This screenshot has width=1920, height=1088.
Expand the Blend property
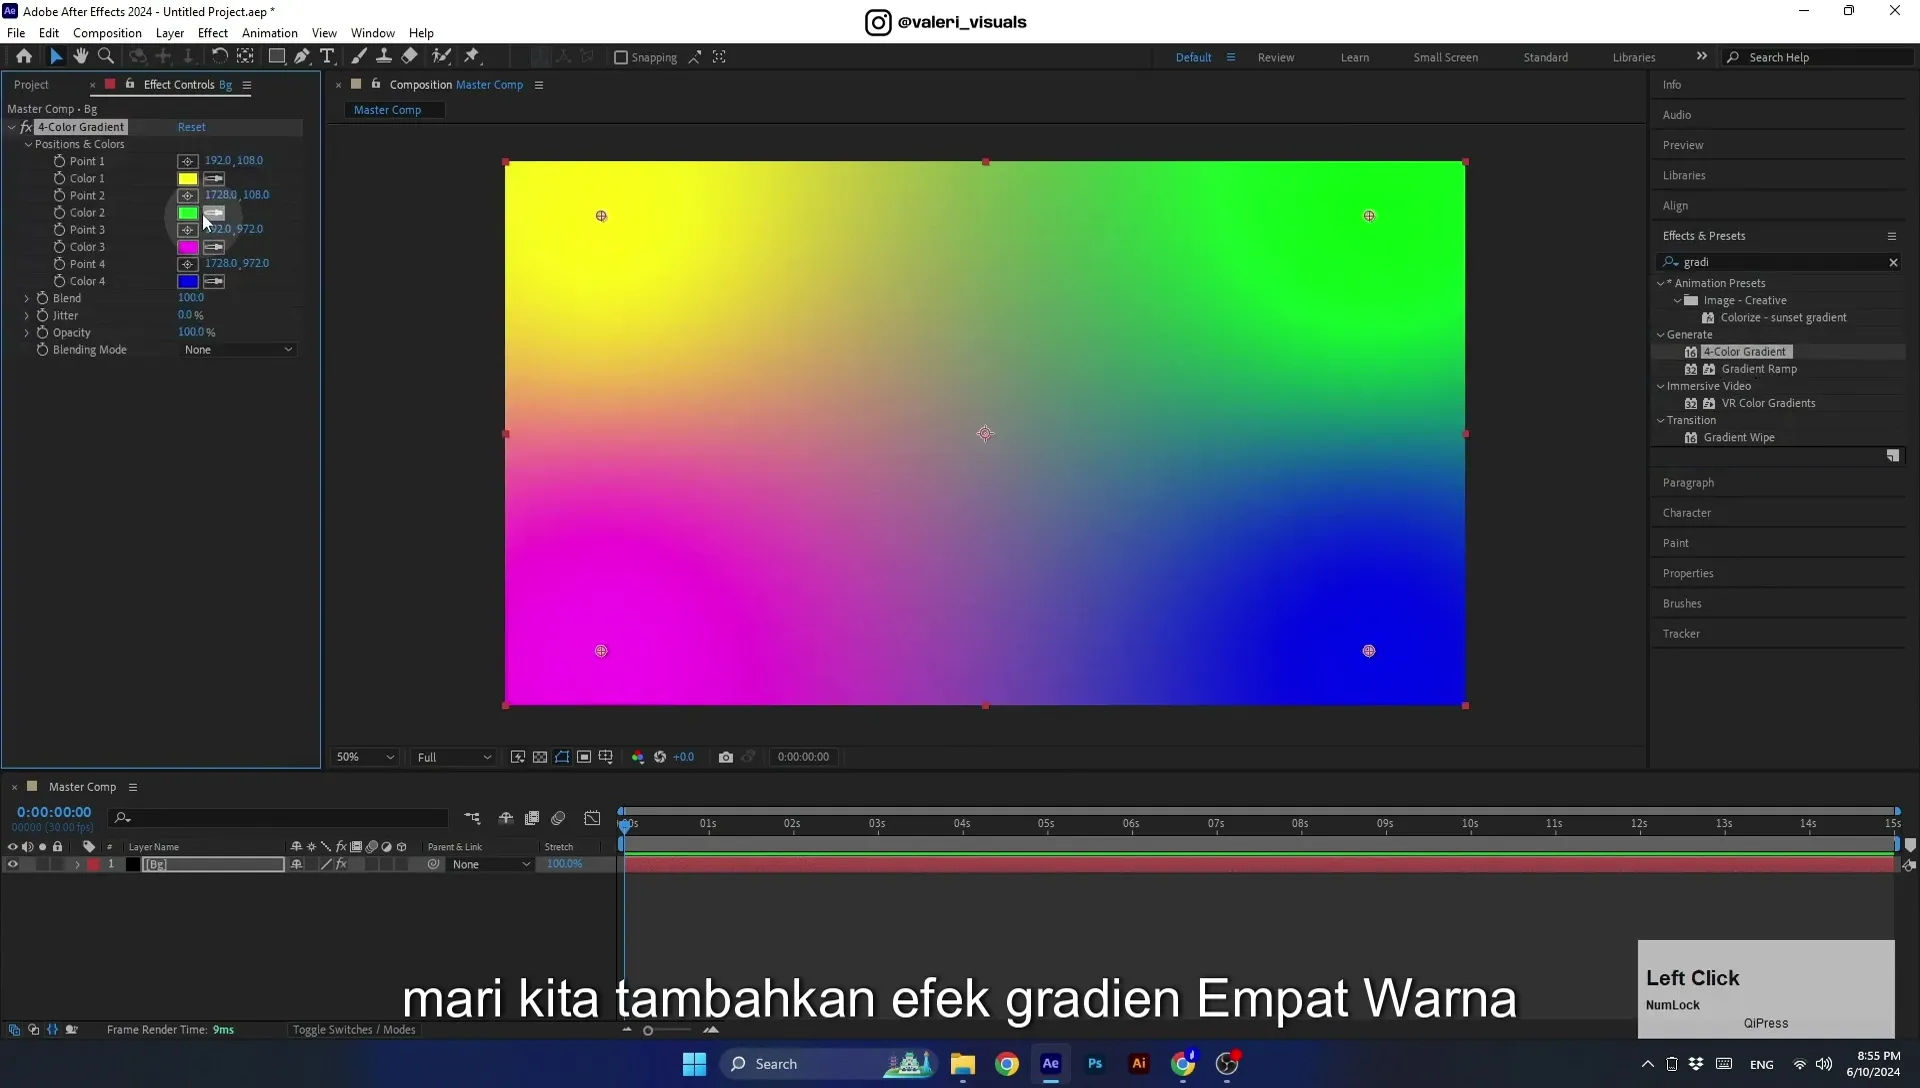(x=27, y=298)
